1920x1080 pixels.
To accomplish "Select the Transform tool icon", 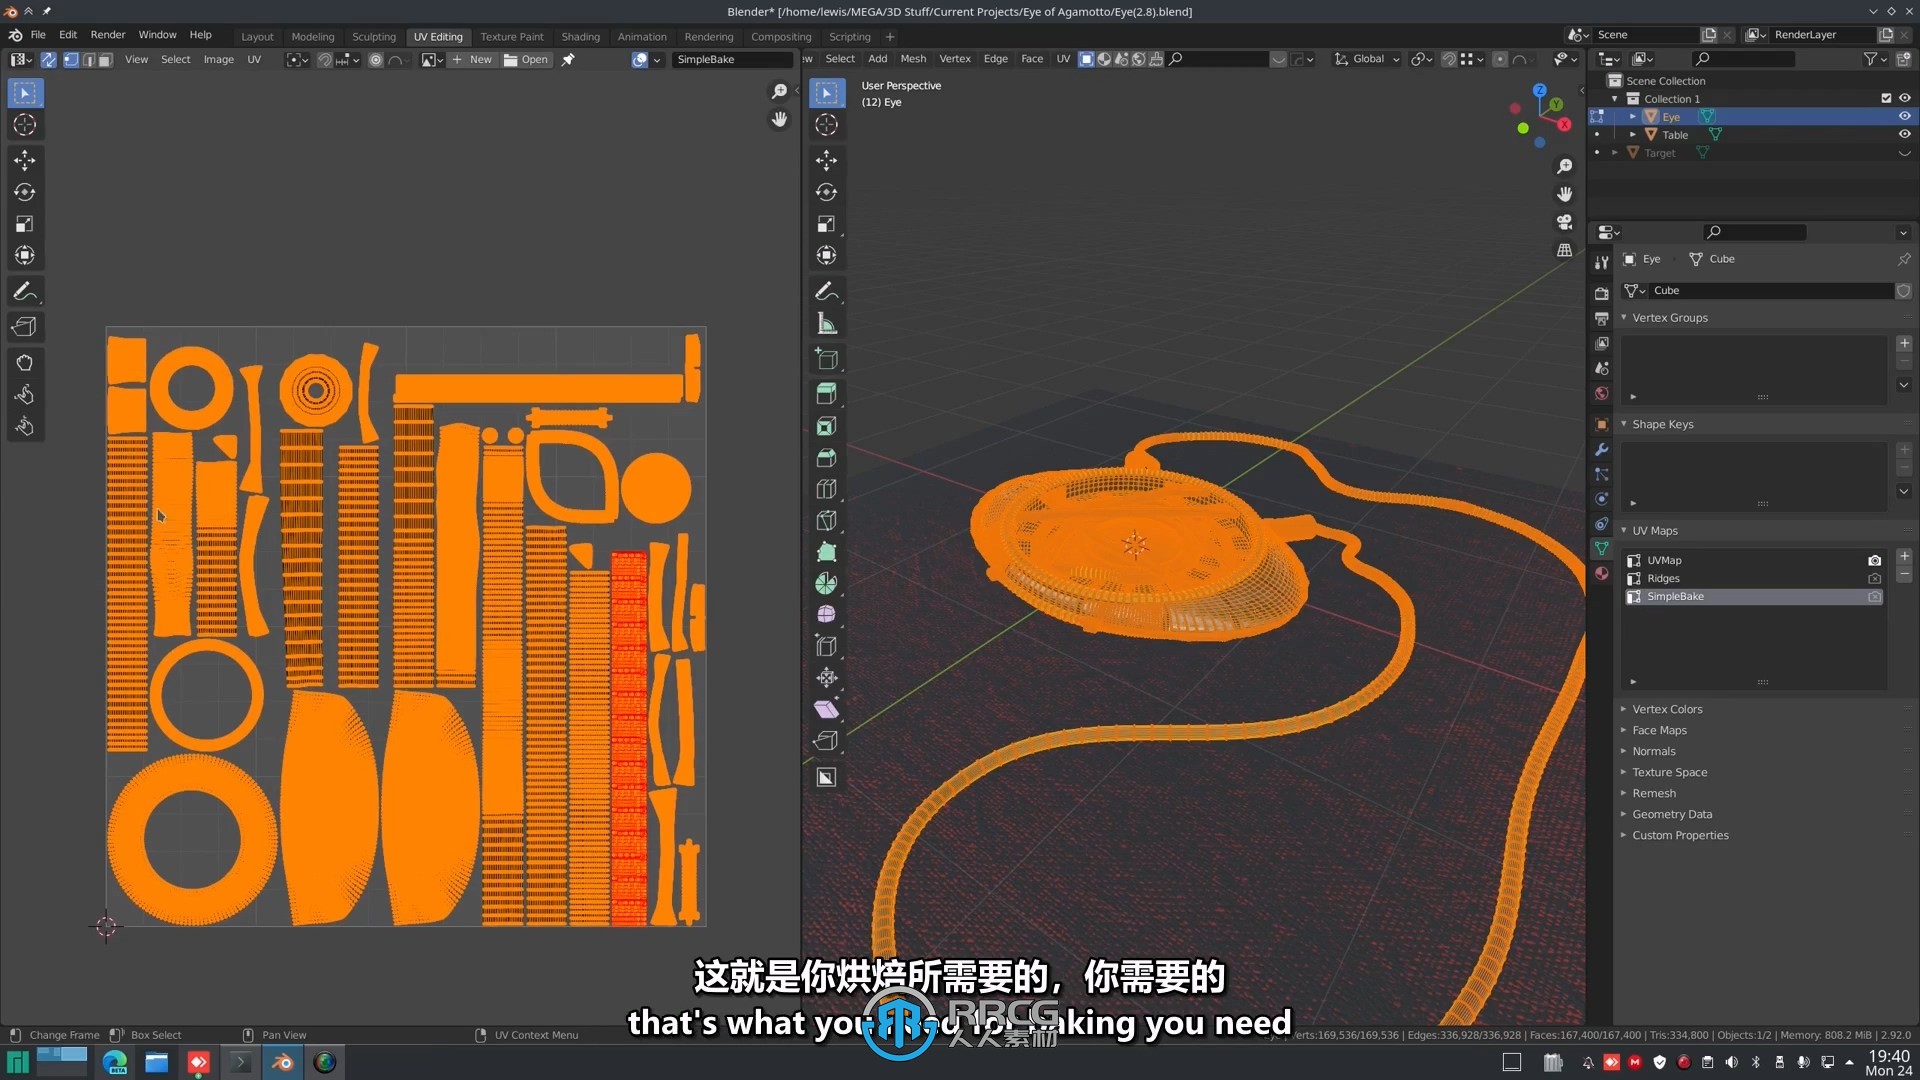I will (x=24, y=255).
